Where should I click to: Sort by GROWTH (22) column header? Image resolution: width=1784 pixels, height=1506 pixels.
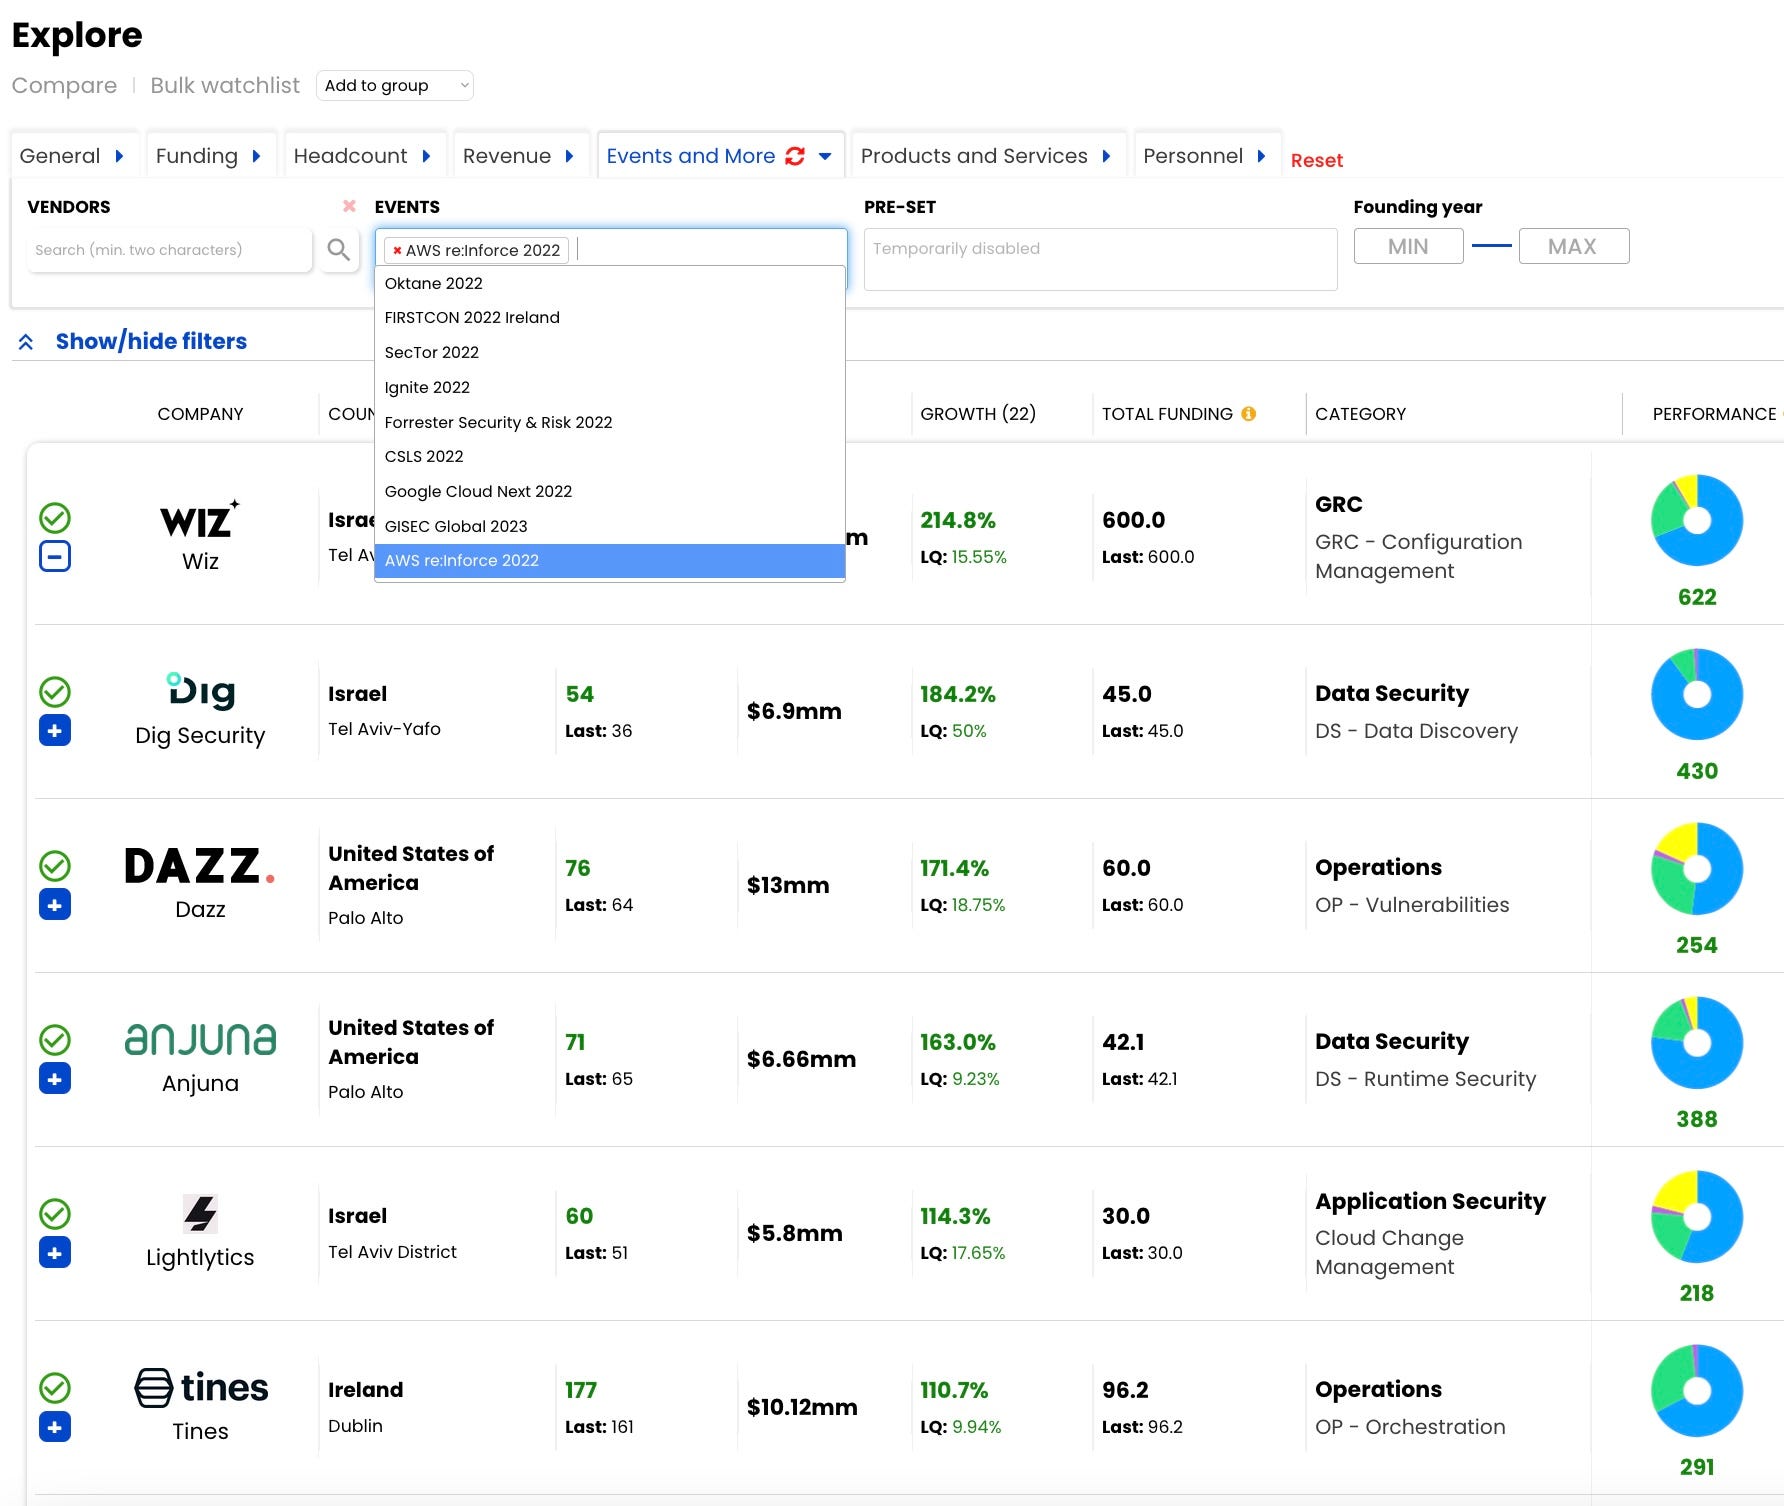tap(978, 414)
